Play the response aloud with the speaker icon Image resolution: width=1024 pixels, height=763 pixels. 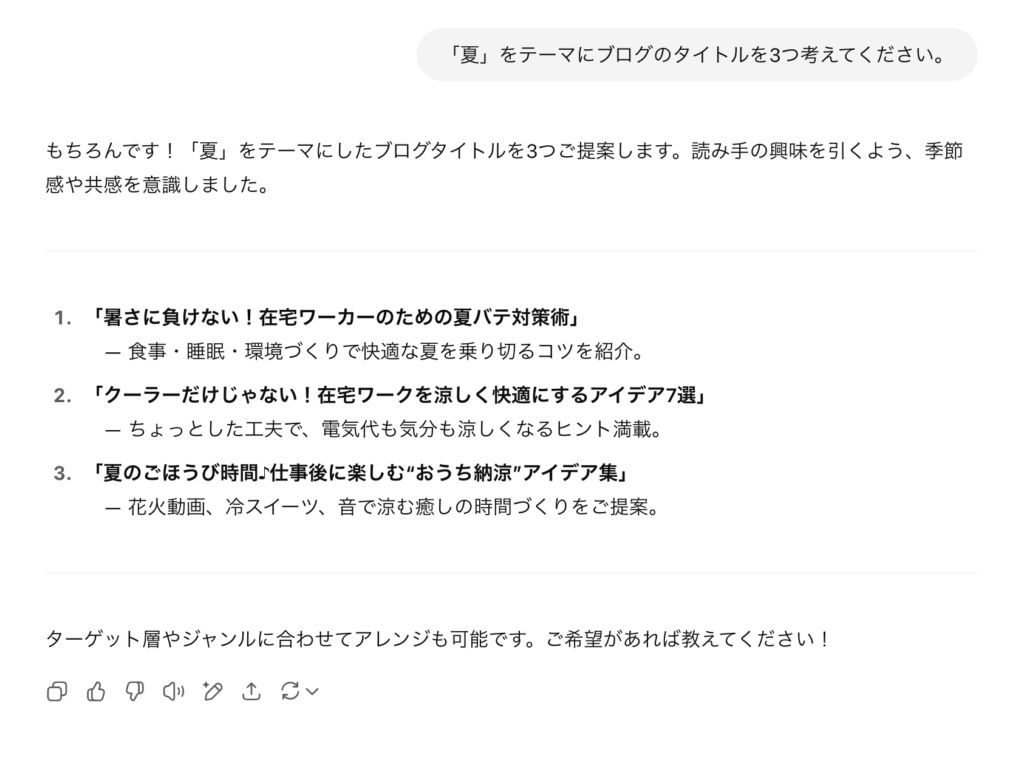click(x=174, y=691)
